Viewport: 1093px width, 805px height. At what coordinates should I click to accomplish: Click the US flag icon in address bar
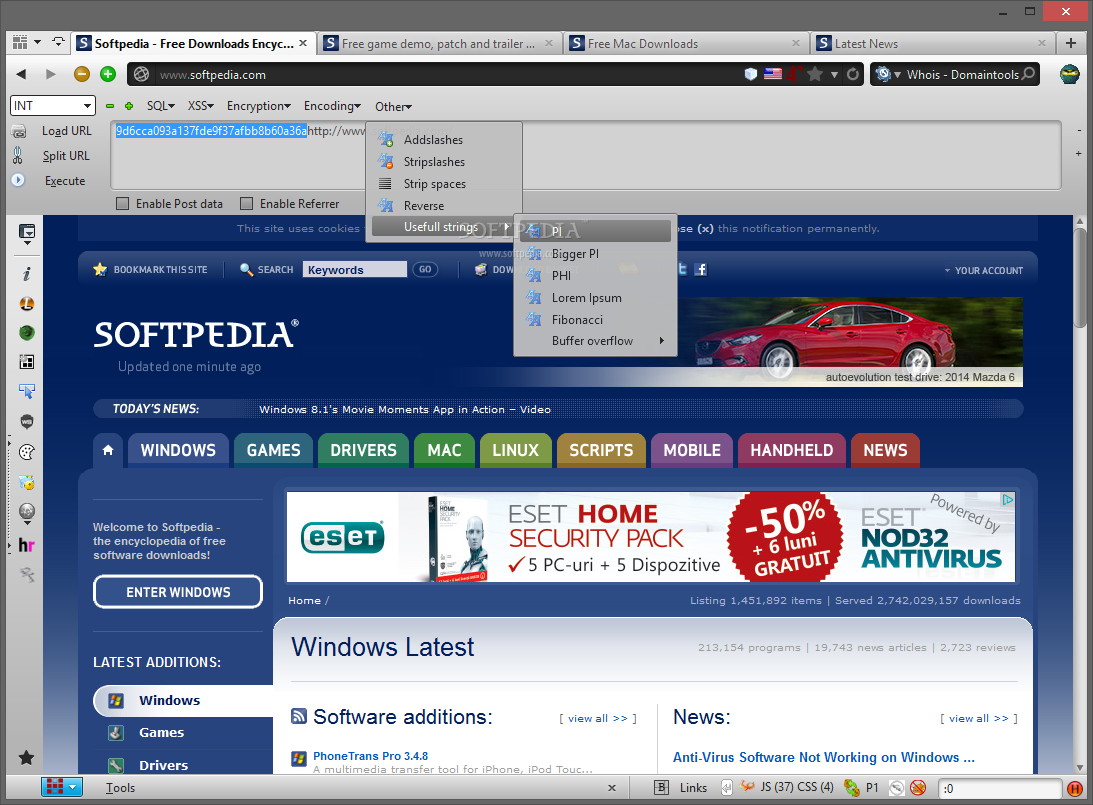click(772, 74)
